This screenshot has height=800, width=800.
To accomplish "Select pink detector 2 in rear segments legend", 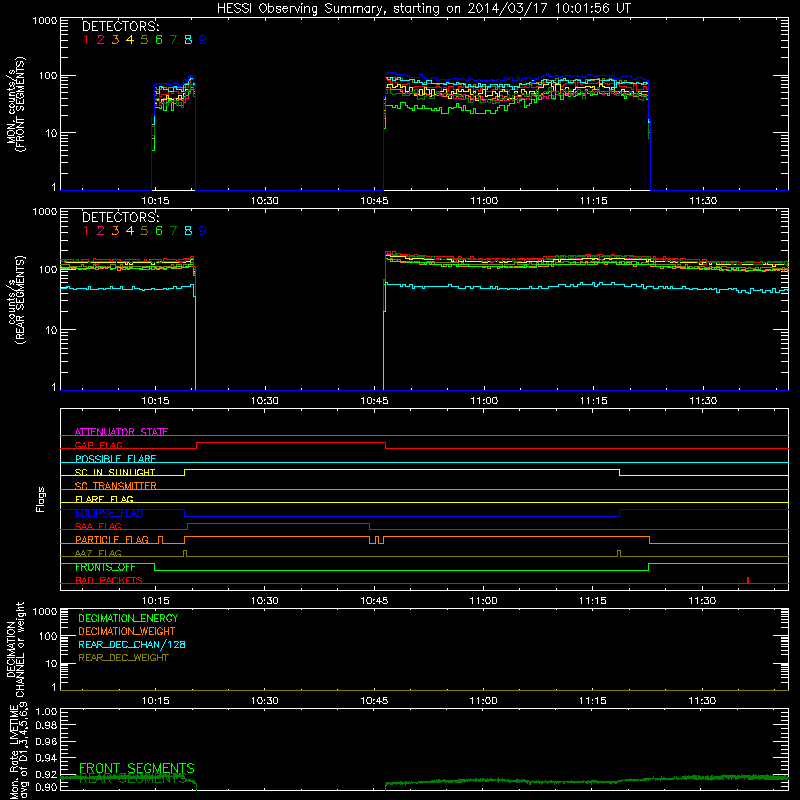I will [101, 231].
